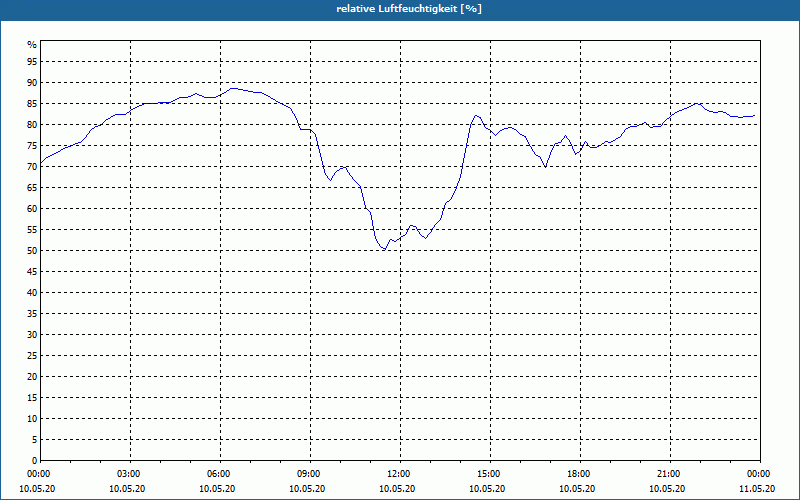Select the '75' y-axis label

32,145
